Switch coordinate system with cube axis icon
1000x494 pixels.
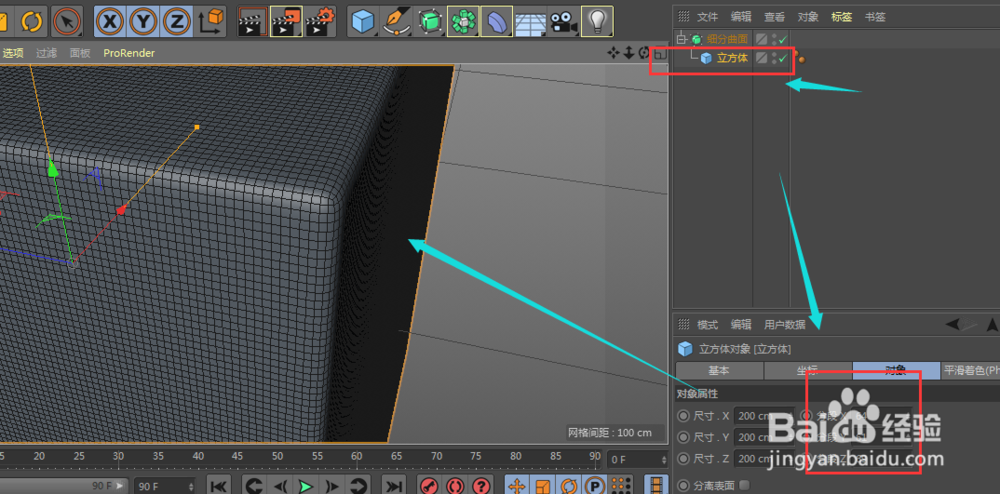[211, 22]
